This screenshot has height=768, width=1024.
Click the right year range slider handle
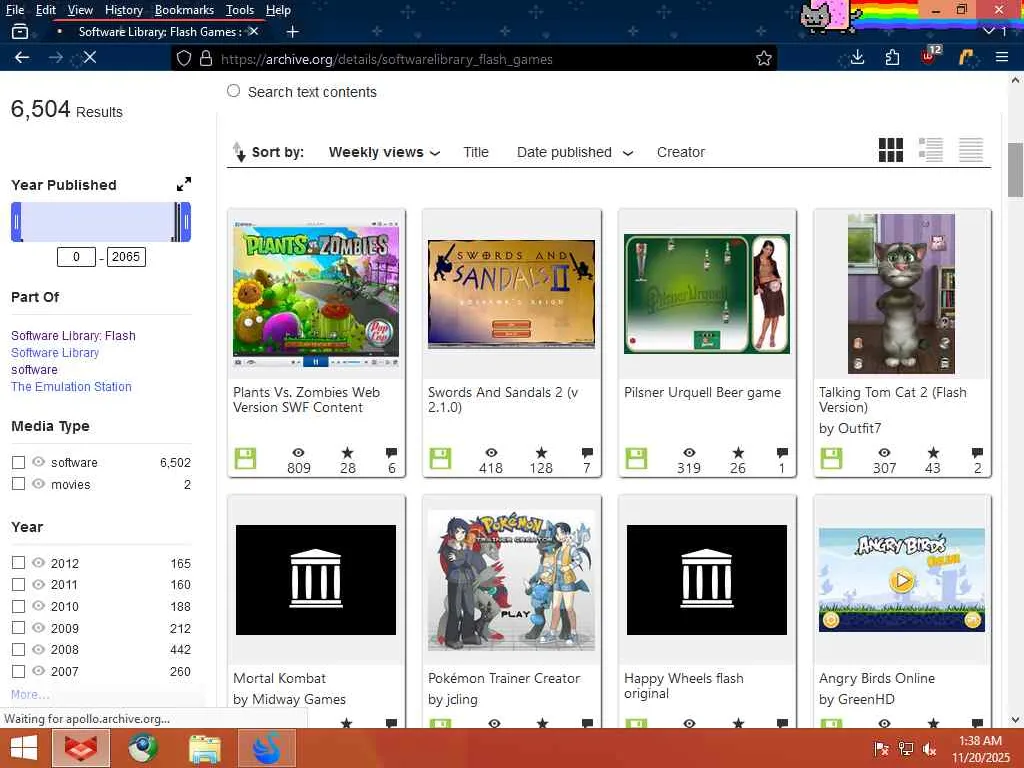(185, 222)
